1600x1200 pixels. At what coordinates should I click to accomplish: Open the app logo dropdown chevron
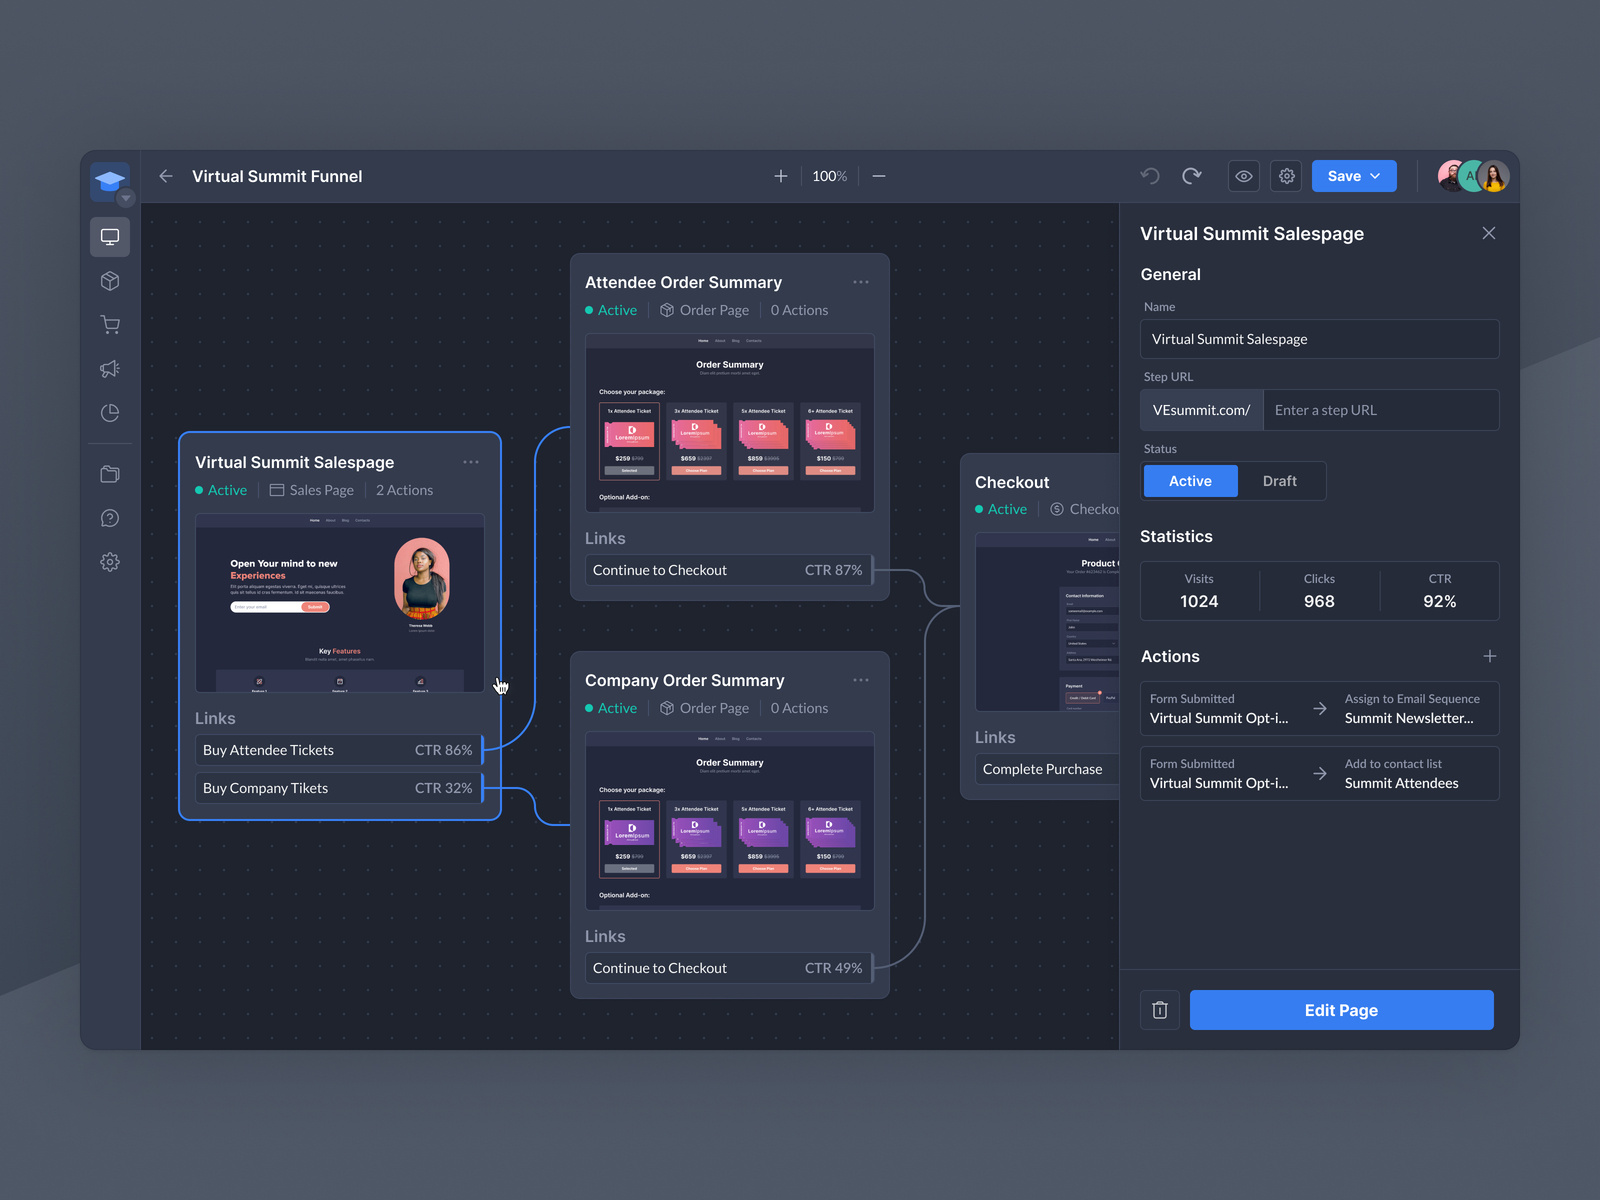point(126,198)
